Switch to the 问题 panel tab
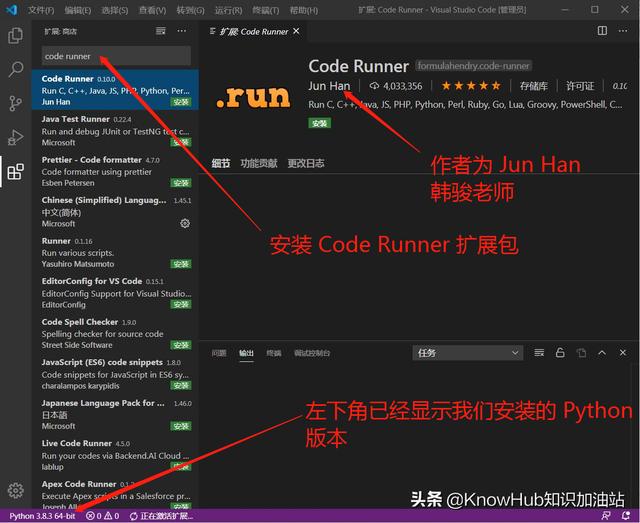The width and height of the screenshot is (640, 523). pos(219,353)
